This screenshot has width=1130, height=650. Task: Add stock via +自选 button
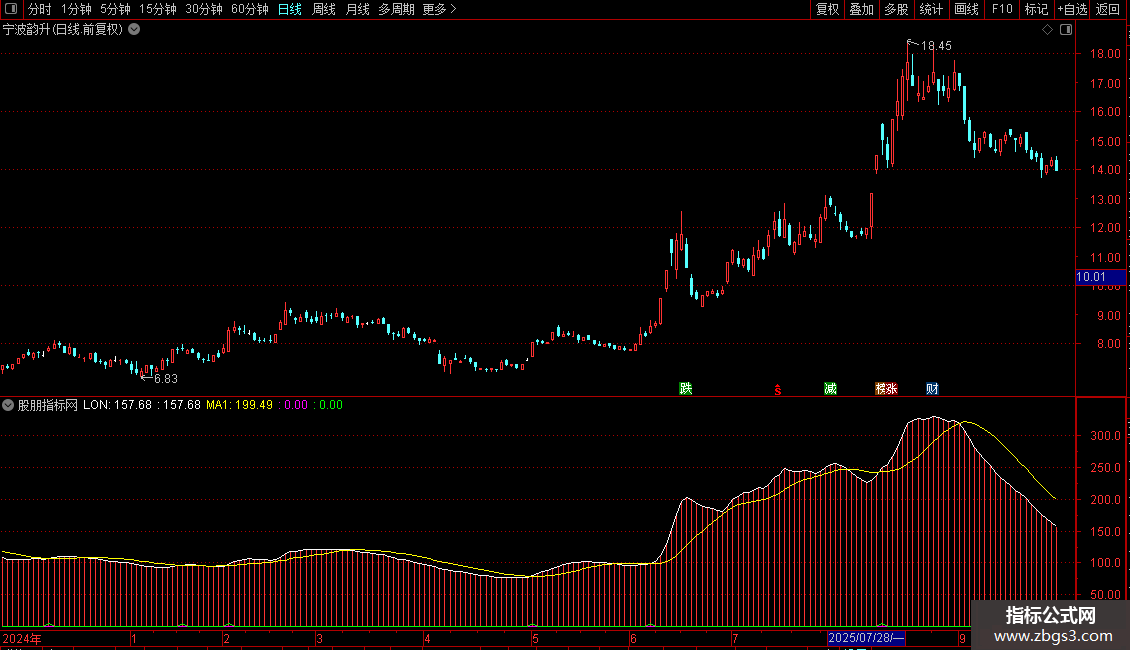tap(1072, 9)
